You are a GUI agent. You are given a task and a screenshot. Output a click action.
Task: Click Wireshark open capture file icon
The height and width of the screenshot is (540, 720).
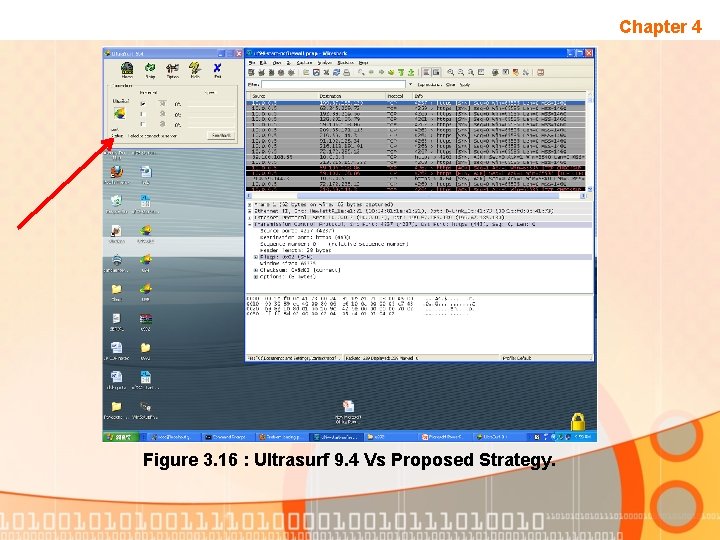point(306,73)
